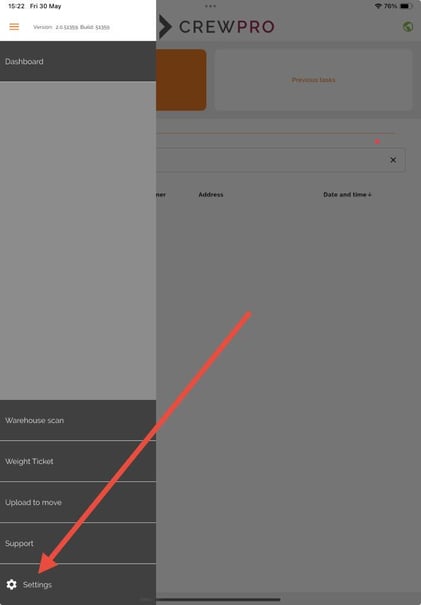Tap the Wi-Fi status icon
Viewport: 421px width, 605px height.
[378, 6]
